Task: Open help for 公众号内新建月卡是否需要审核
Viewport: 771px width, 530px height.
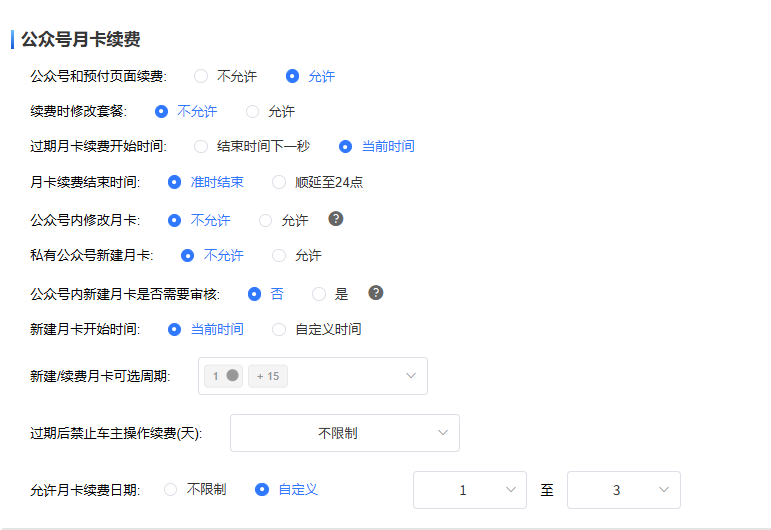Action: point(376,293)
